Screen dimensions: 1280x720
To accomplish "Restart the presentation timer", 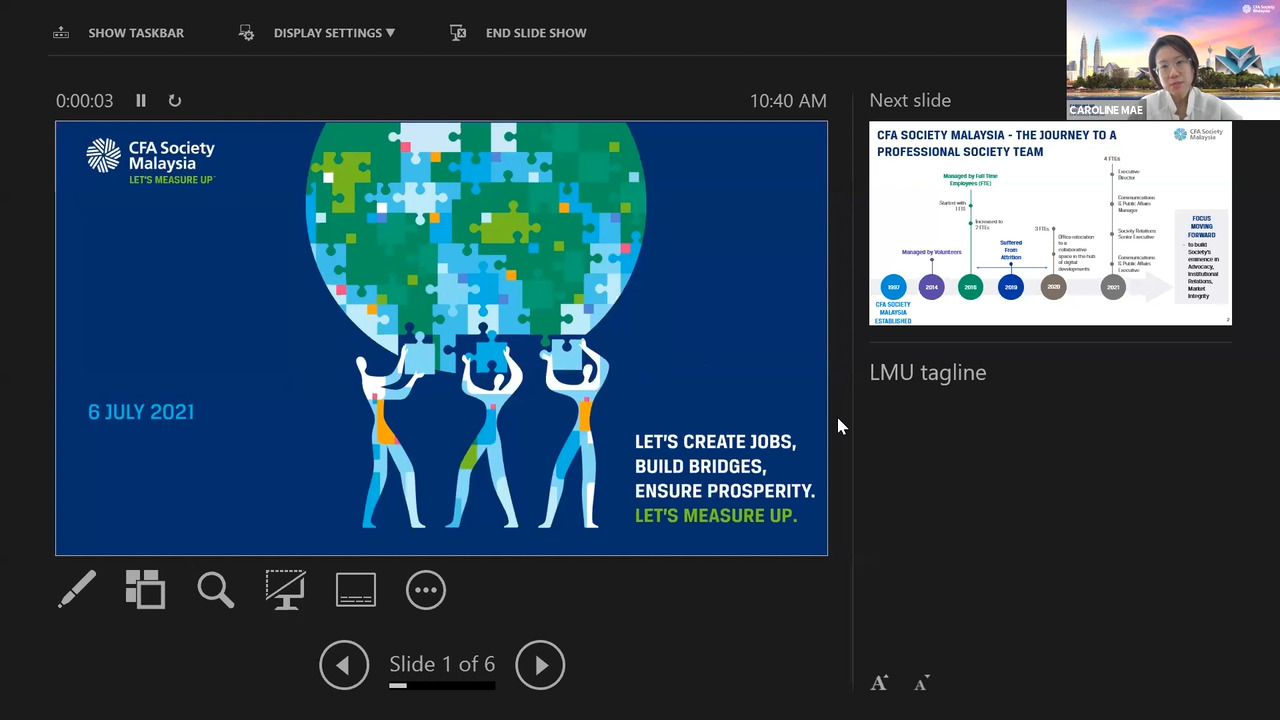I will (175, 101).
